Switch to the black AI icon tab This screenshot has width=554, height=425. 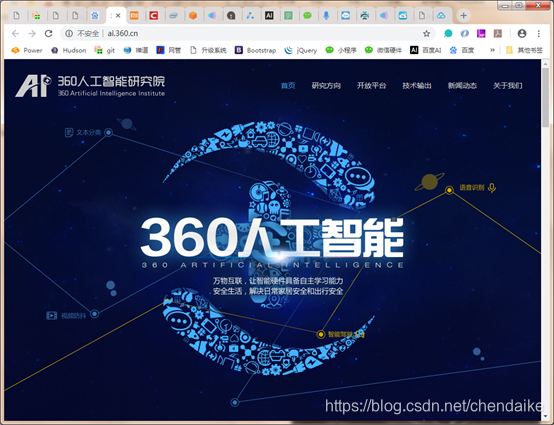tap(269, 16)
